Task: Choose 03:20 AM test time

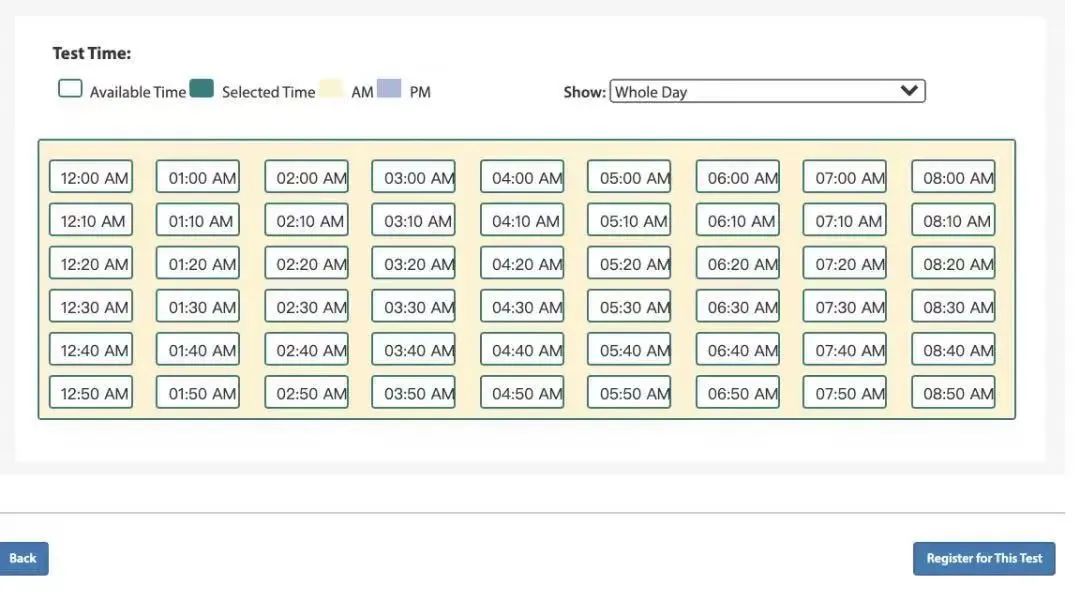Action: pyautogui.click(x=413, y=263)
